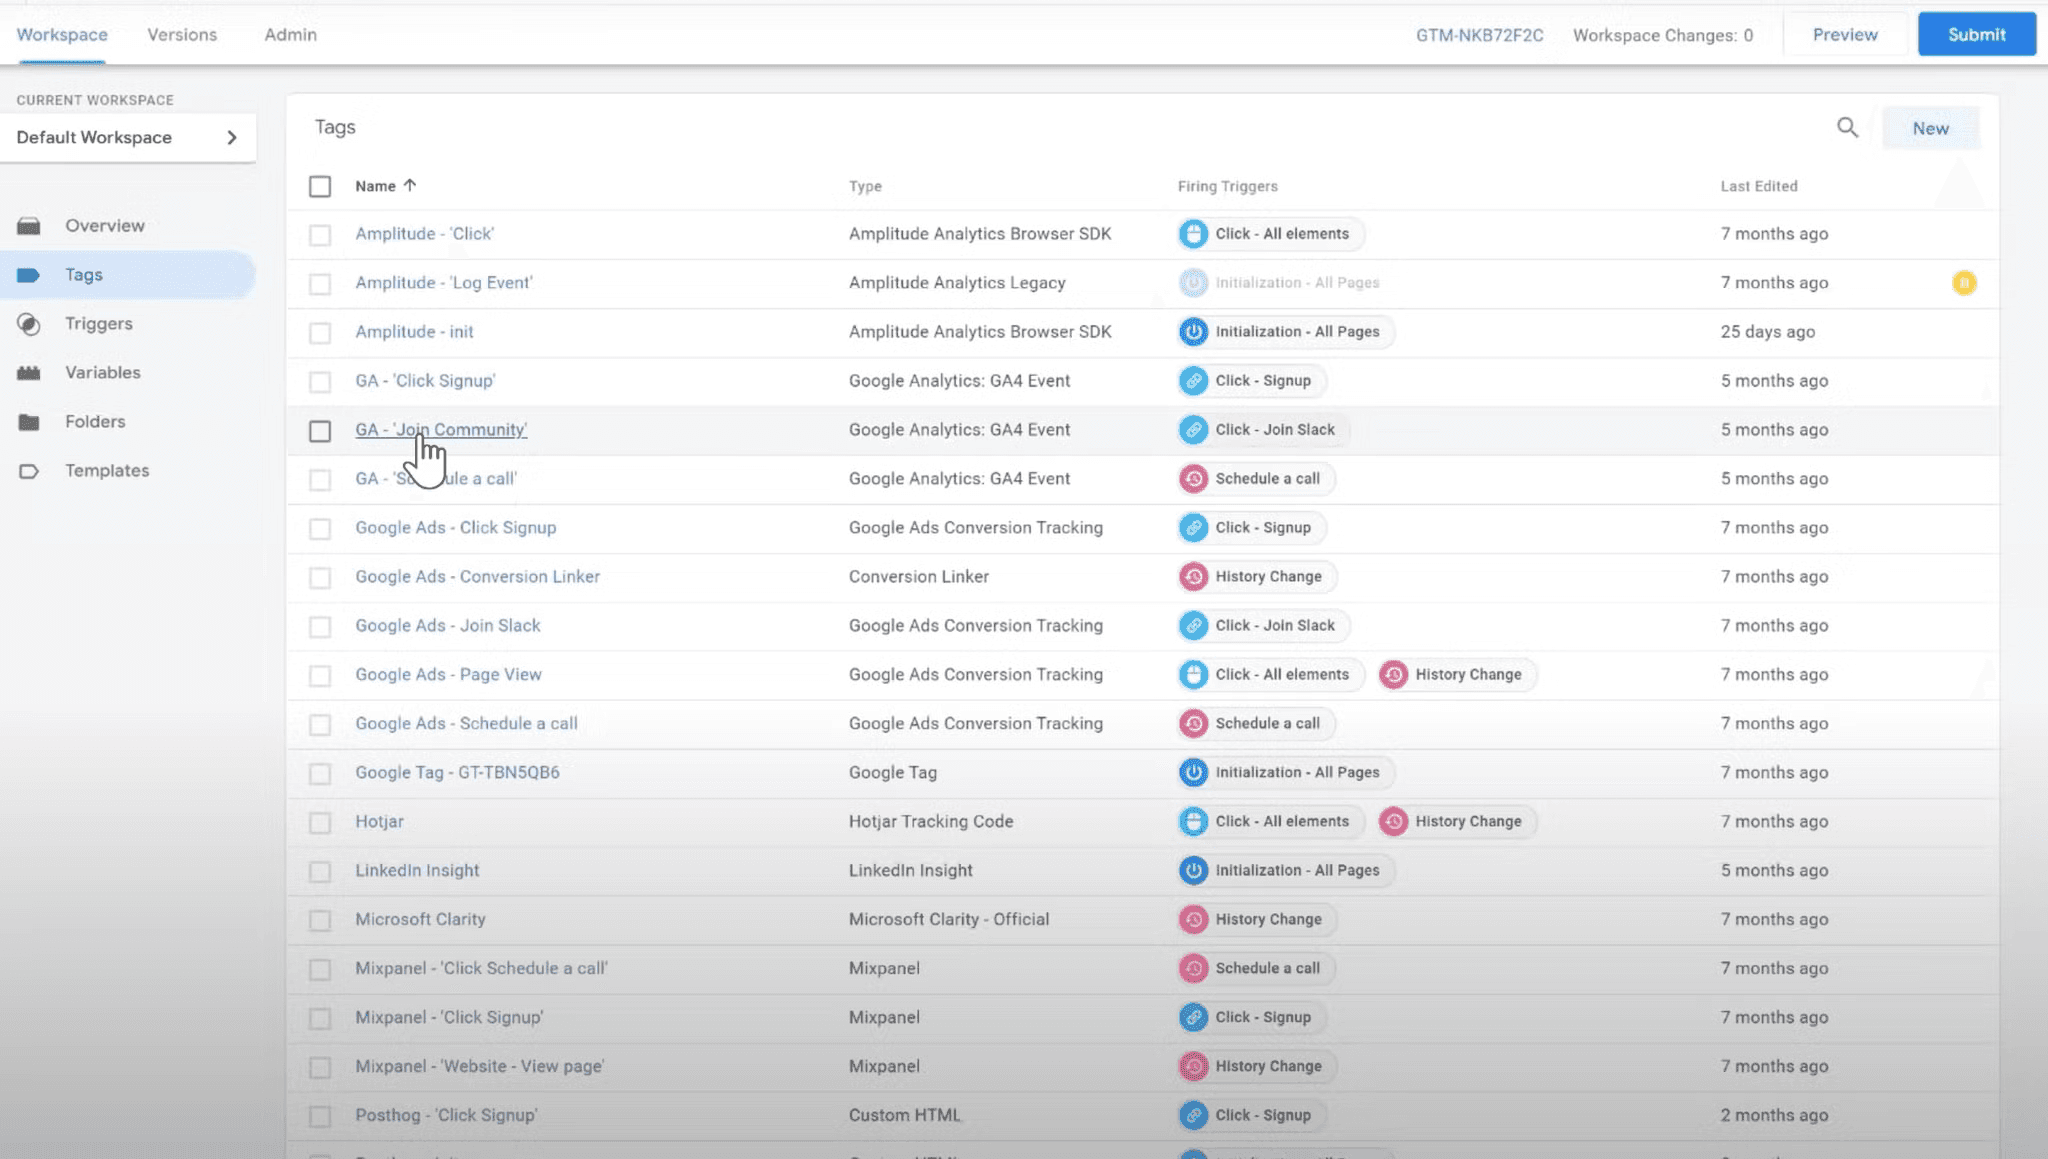Click trigger icon in Mixpanel - 'Click Signup' row
This screenshot has height=1159, width=2048.
1193,1018
